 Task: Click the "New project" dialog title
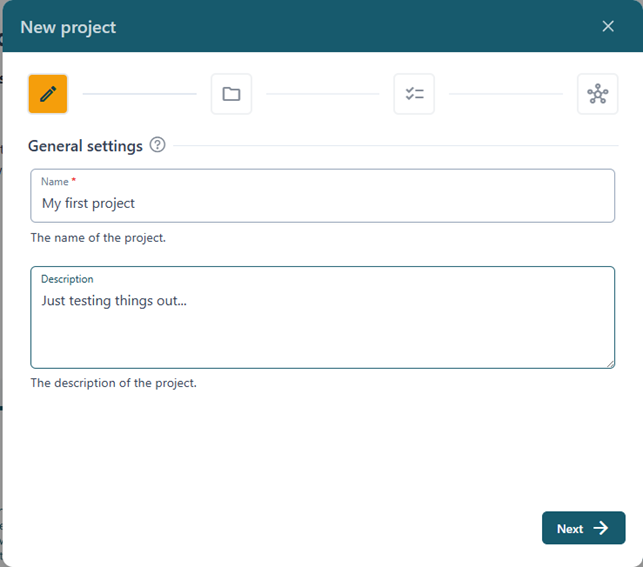pos(68,27)
